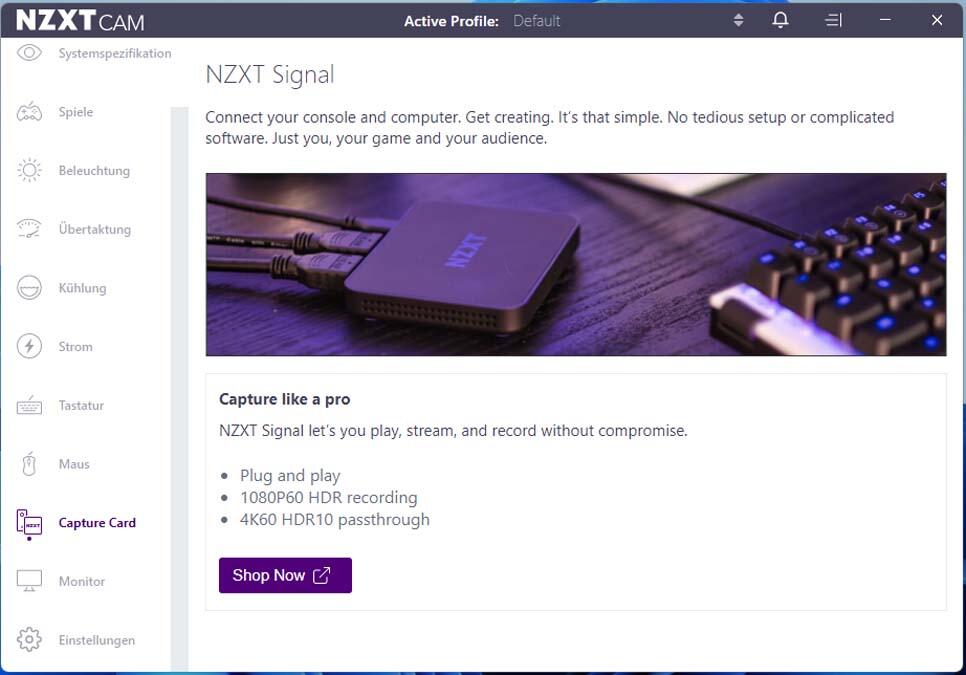Select the Monitor display icon

(x=29, y=581)
